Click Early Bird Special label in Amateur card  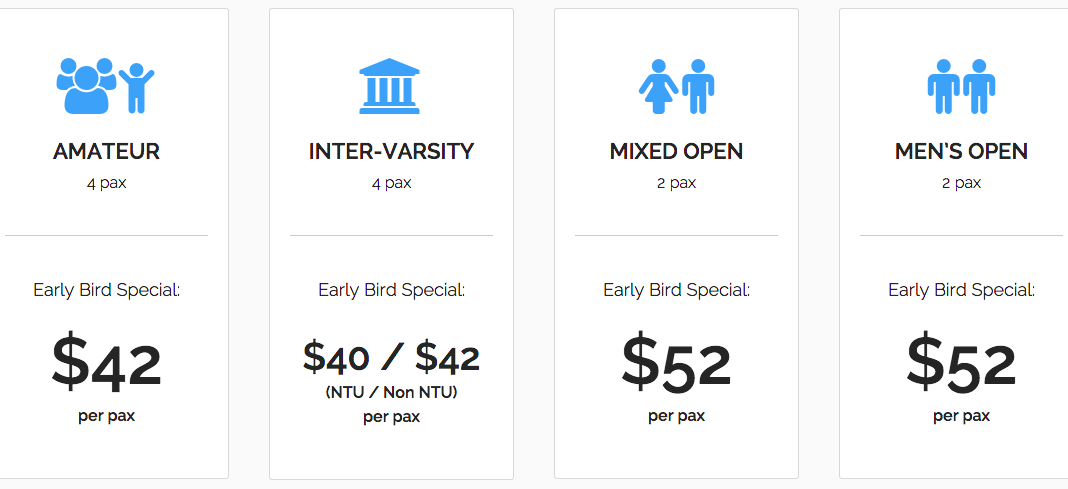[x=106, y=291]
